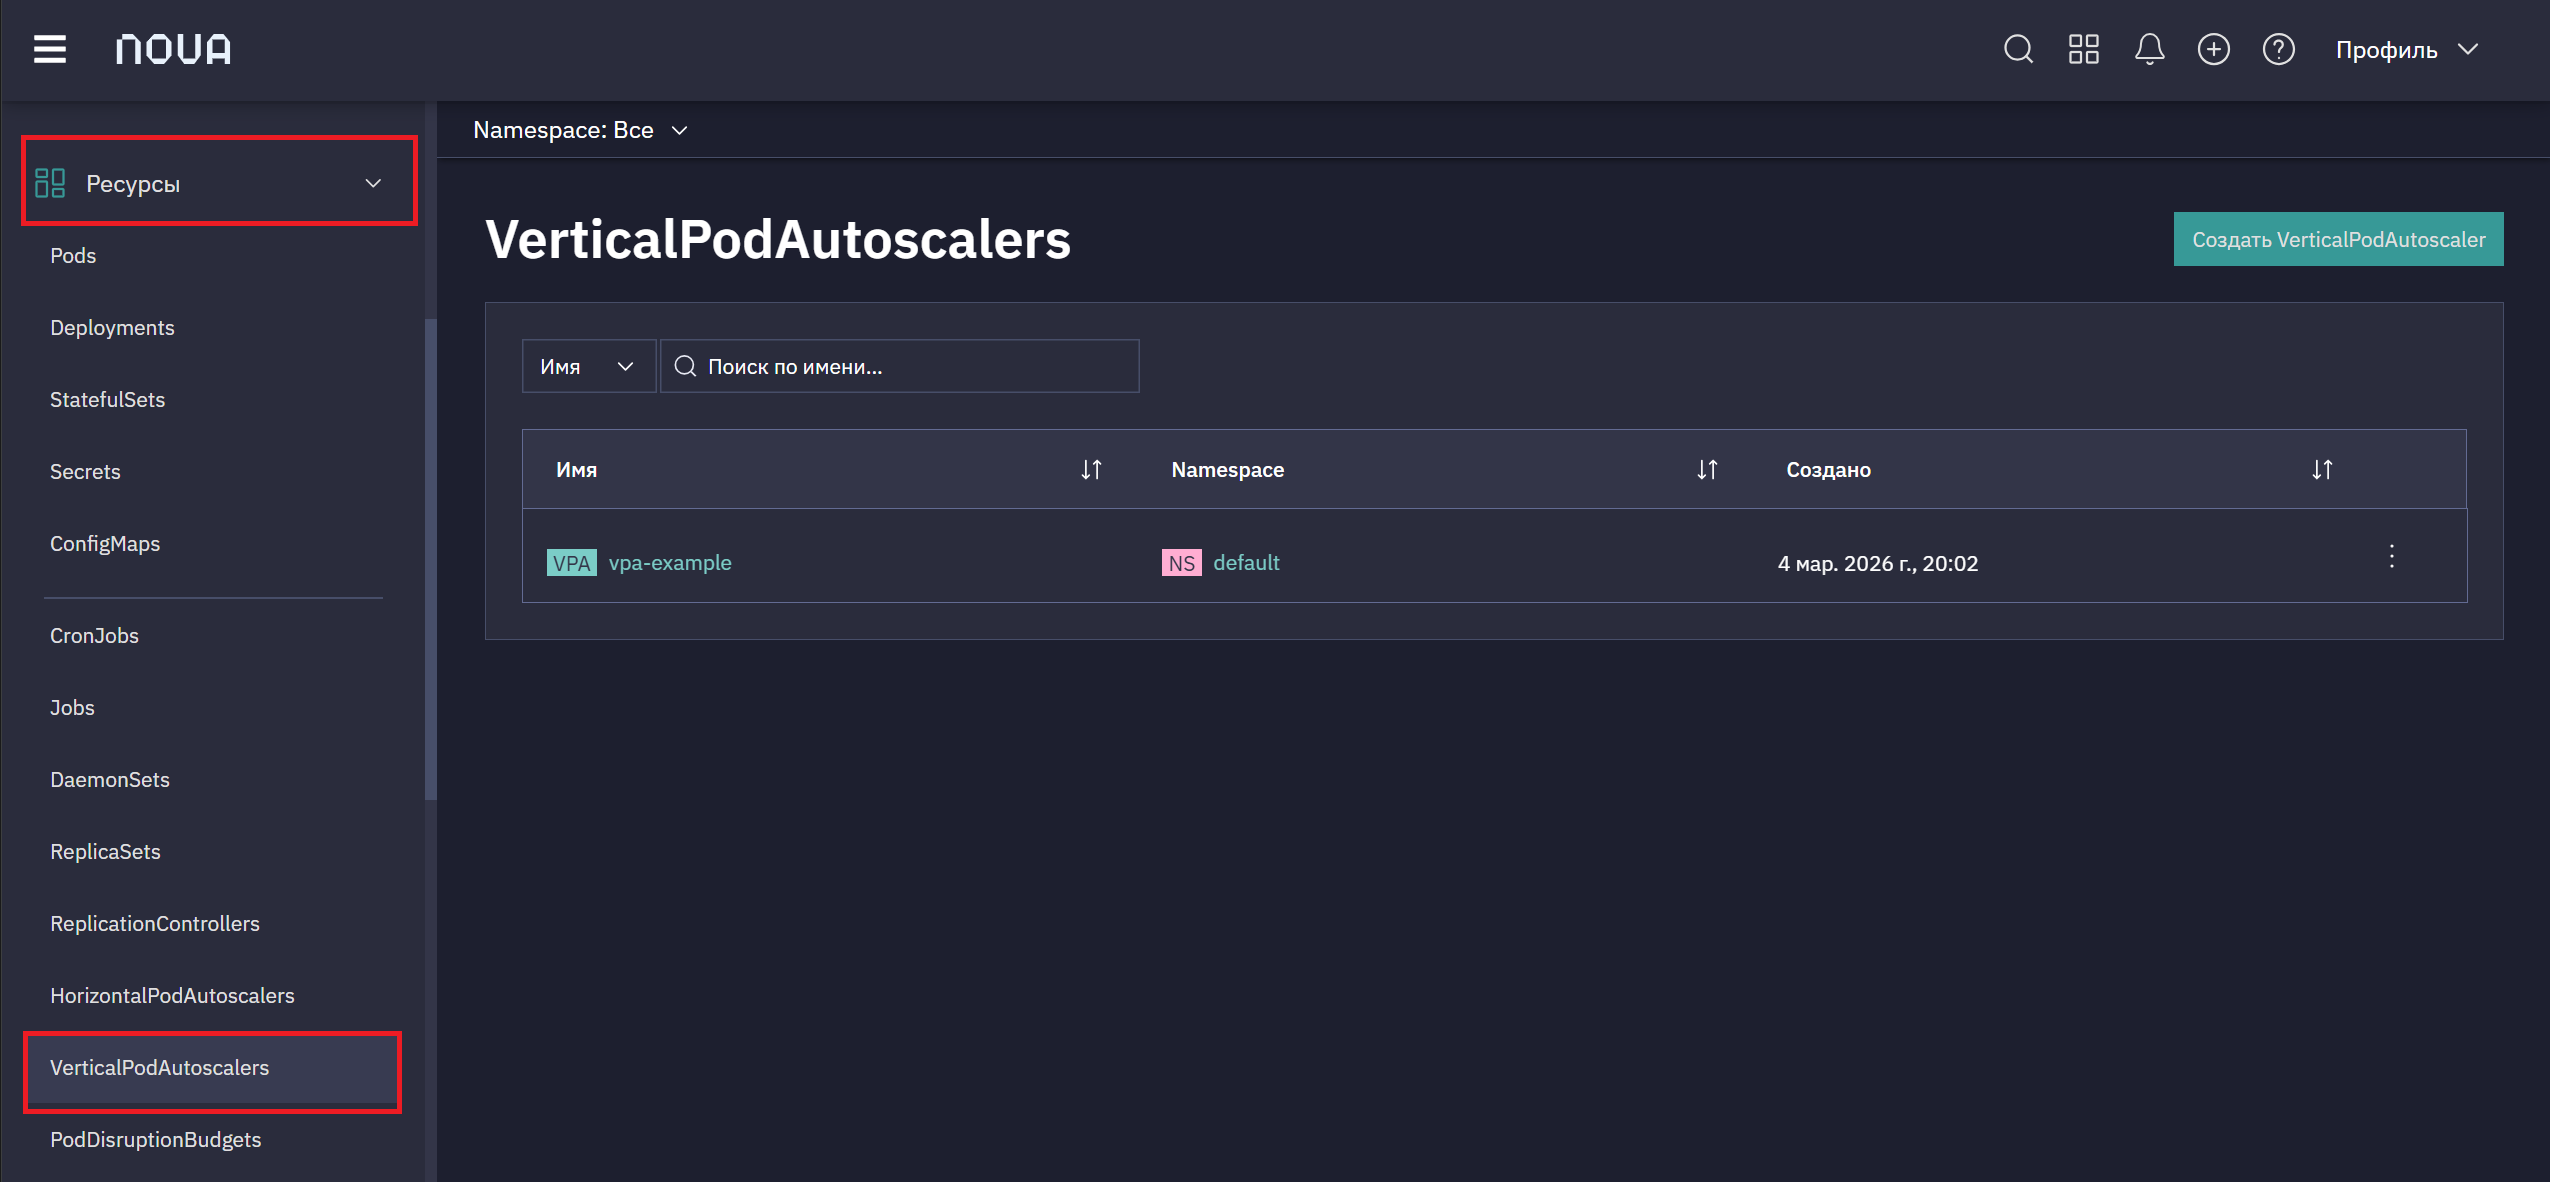Click the NS badge beside default
The image size is (2550, 1182).
click(x=1182, y=563)
